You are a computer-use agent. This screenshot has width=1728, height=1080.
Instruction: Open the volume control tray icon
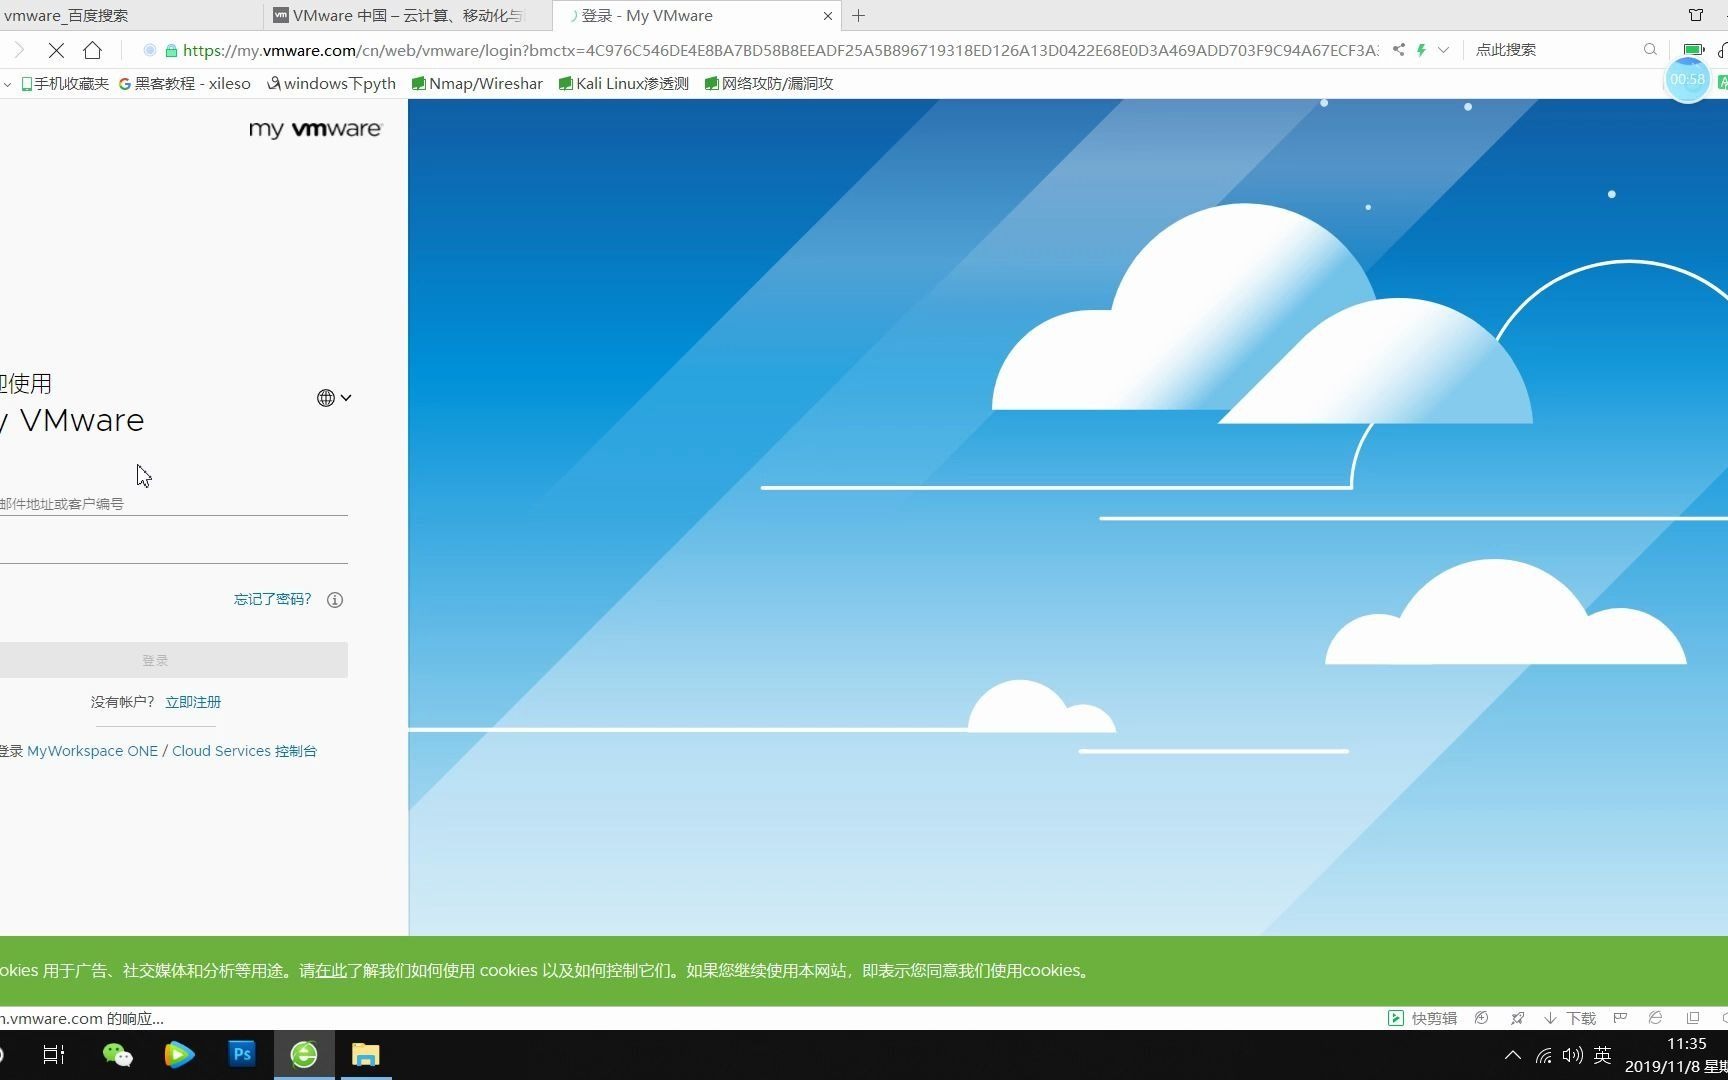coord(1572,1055)
